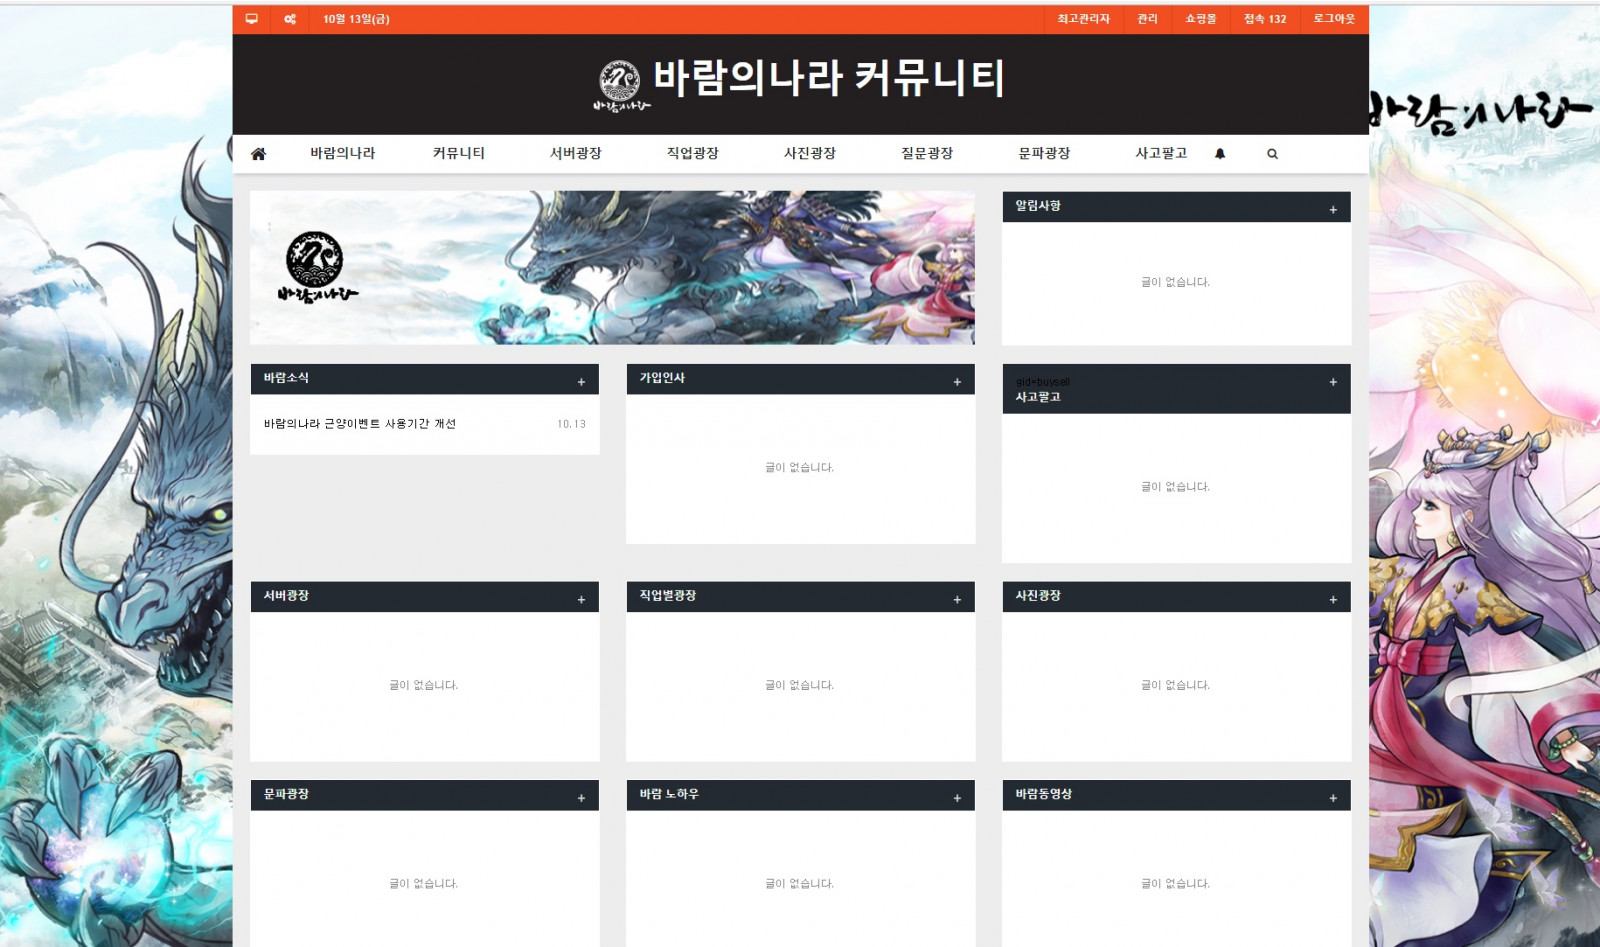The height and width of the screenshot is (947, 1600).
Task: Click the monitor icon in top bar
Action: pos(252,19)
